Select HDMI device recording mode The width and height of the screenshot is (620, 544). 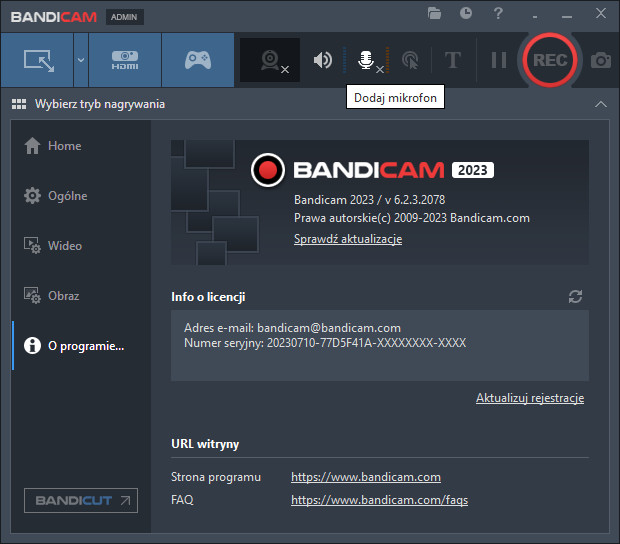[125, 60]
